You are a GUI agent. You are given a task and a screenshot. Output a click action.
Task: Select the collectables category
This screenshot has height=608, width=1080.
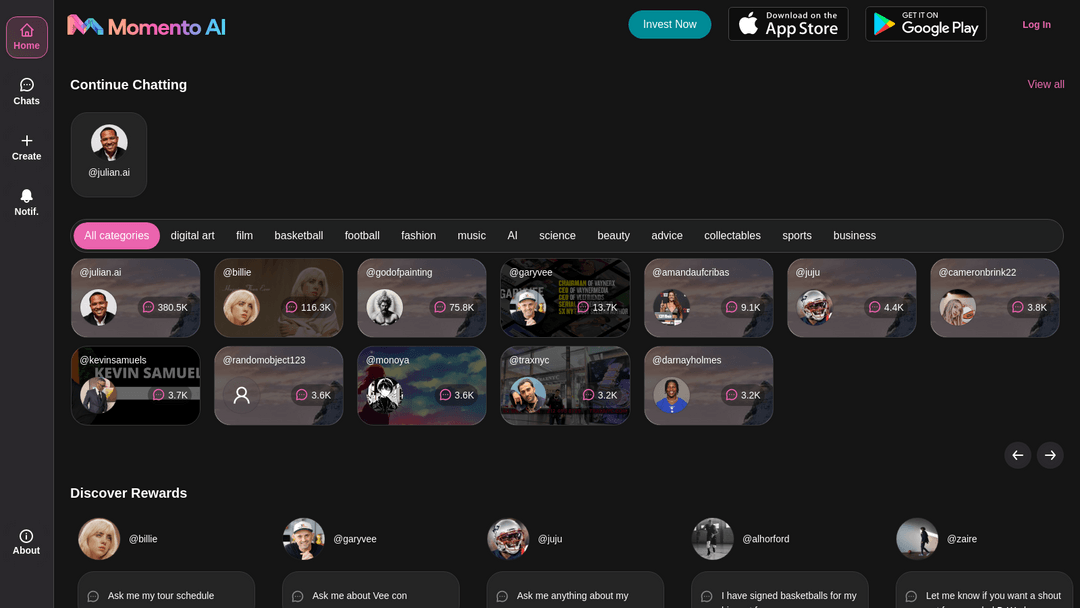pos(732,235)
